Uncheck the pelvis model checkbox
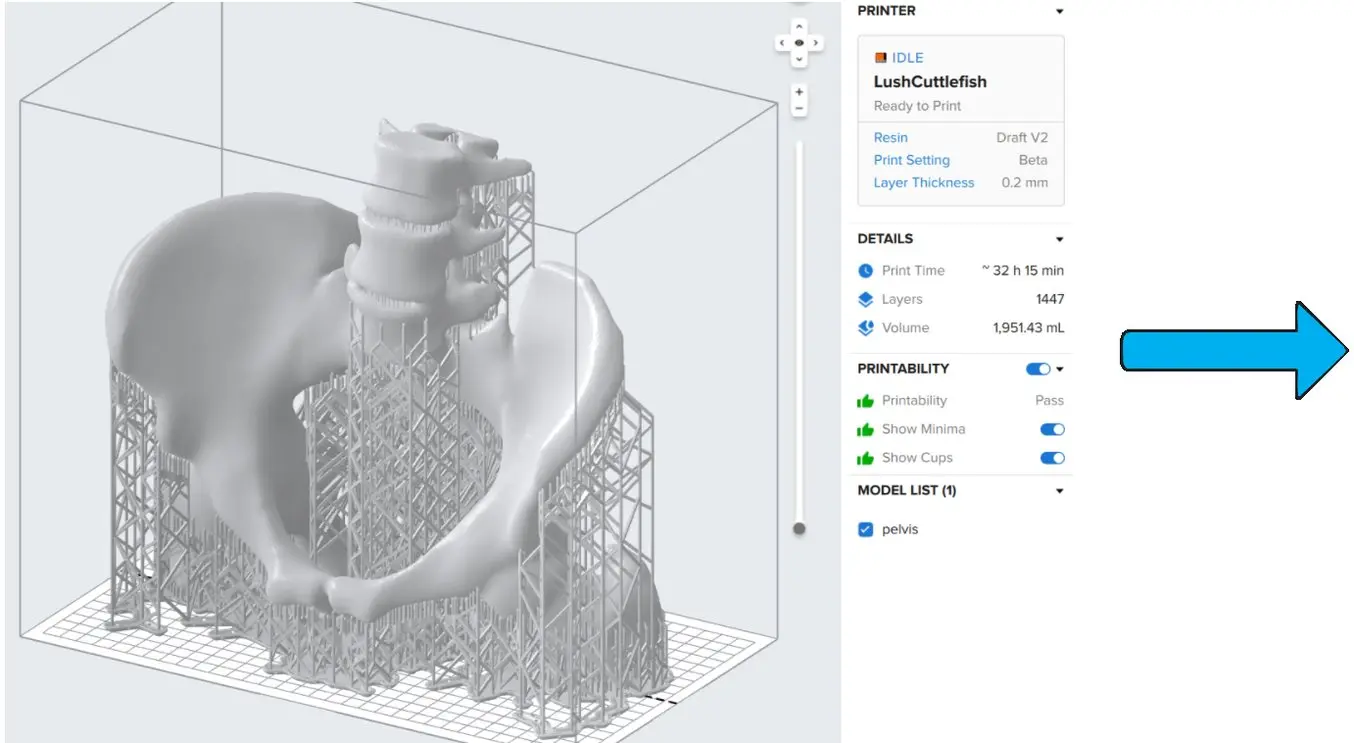Screen dimensions: 1354x743 tap(866, 530)
